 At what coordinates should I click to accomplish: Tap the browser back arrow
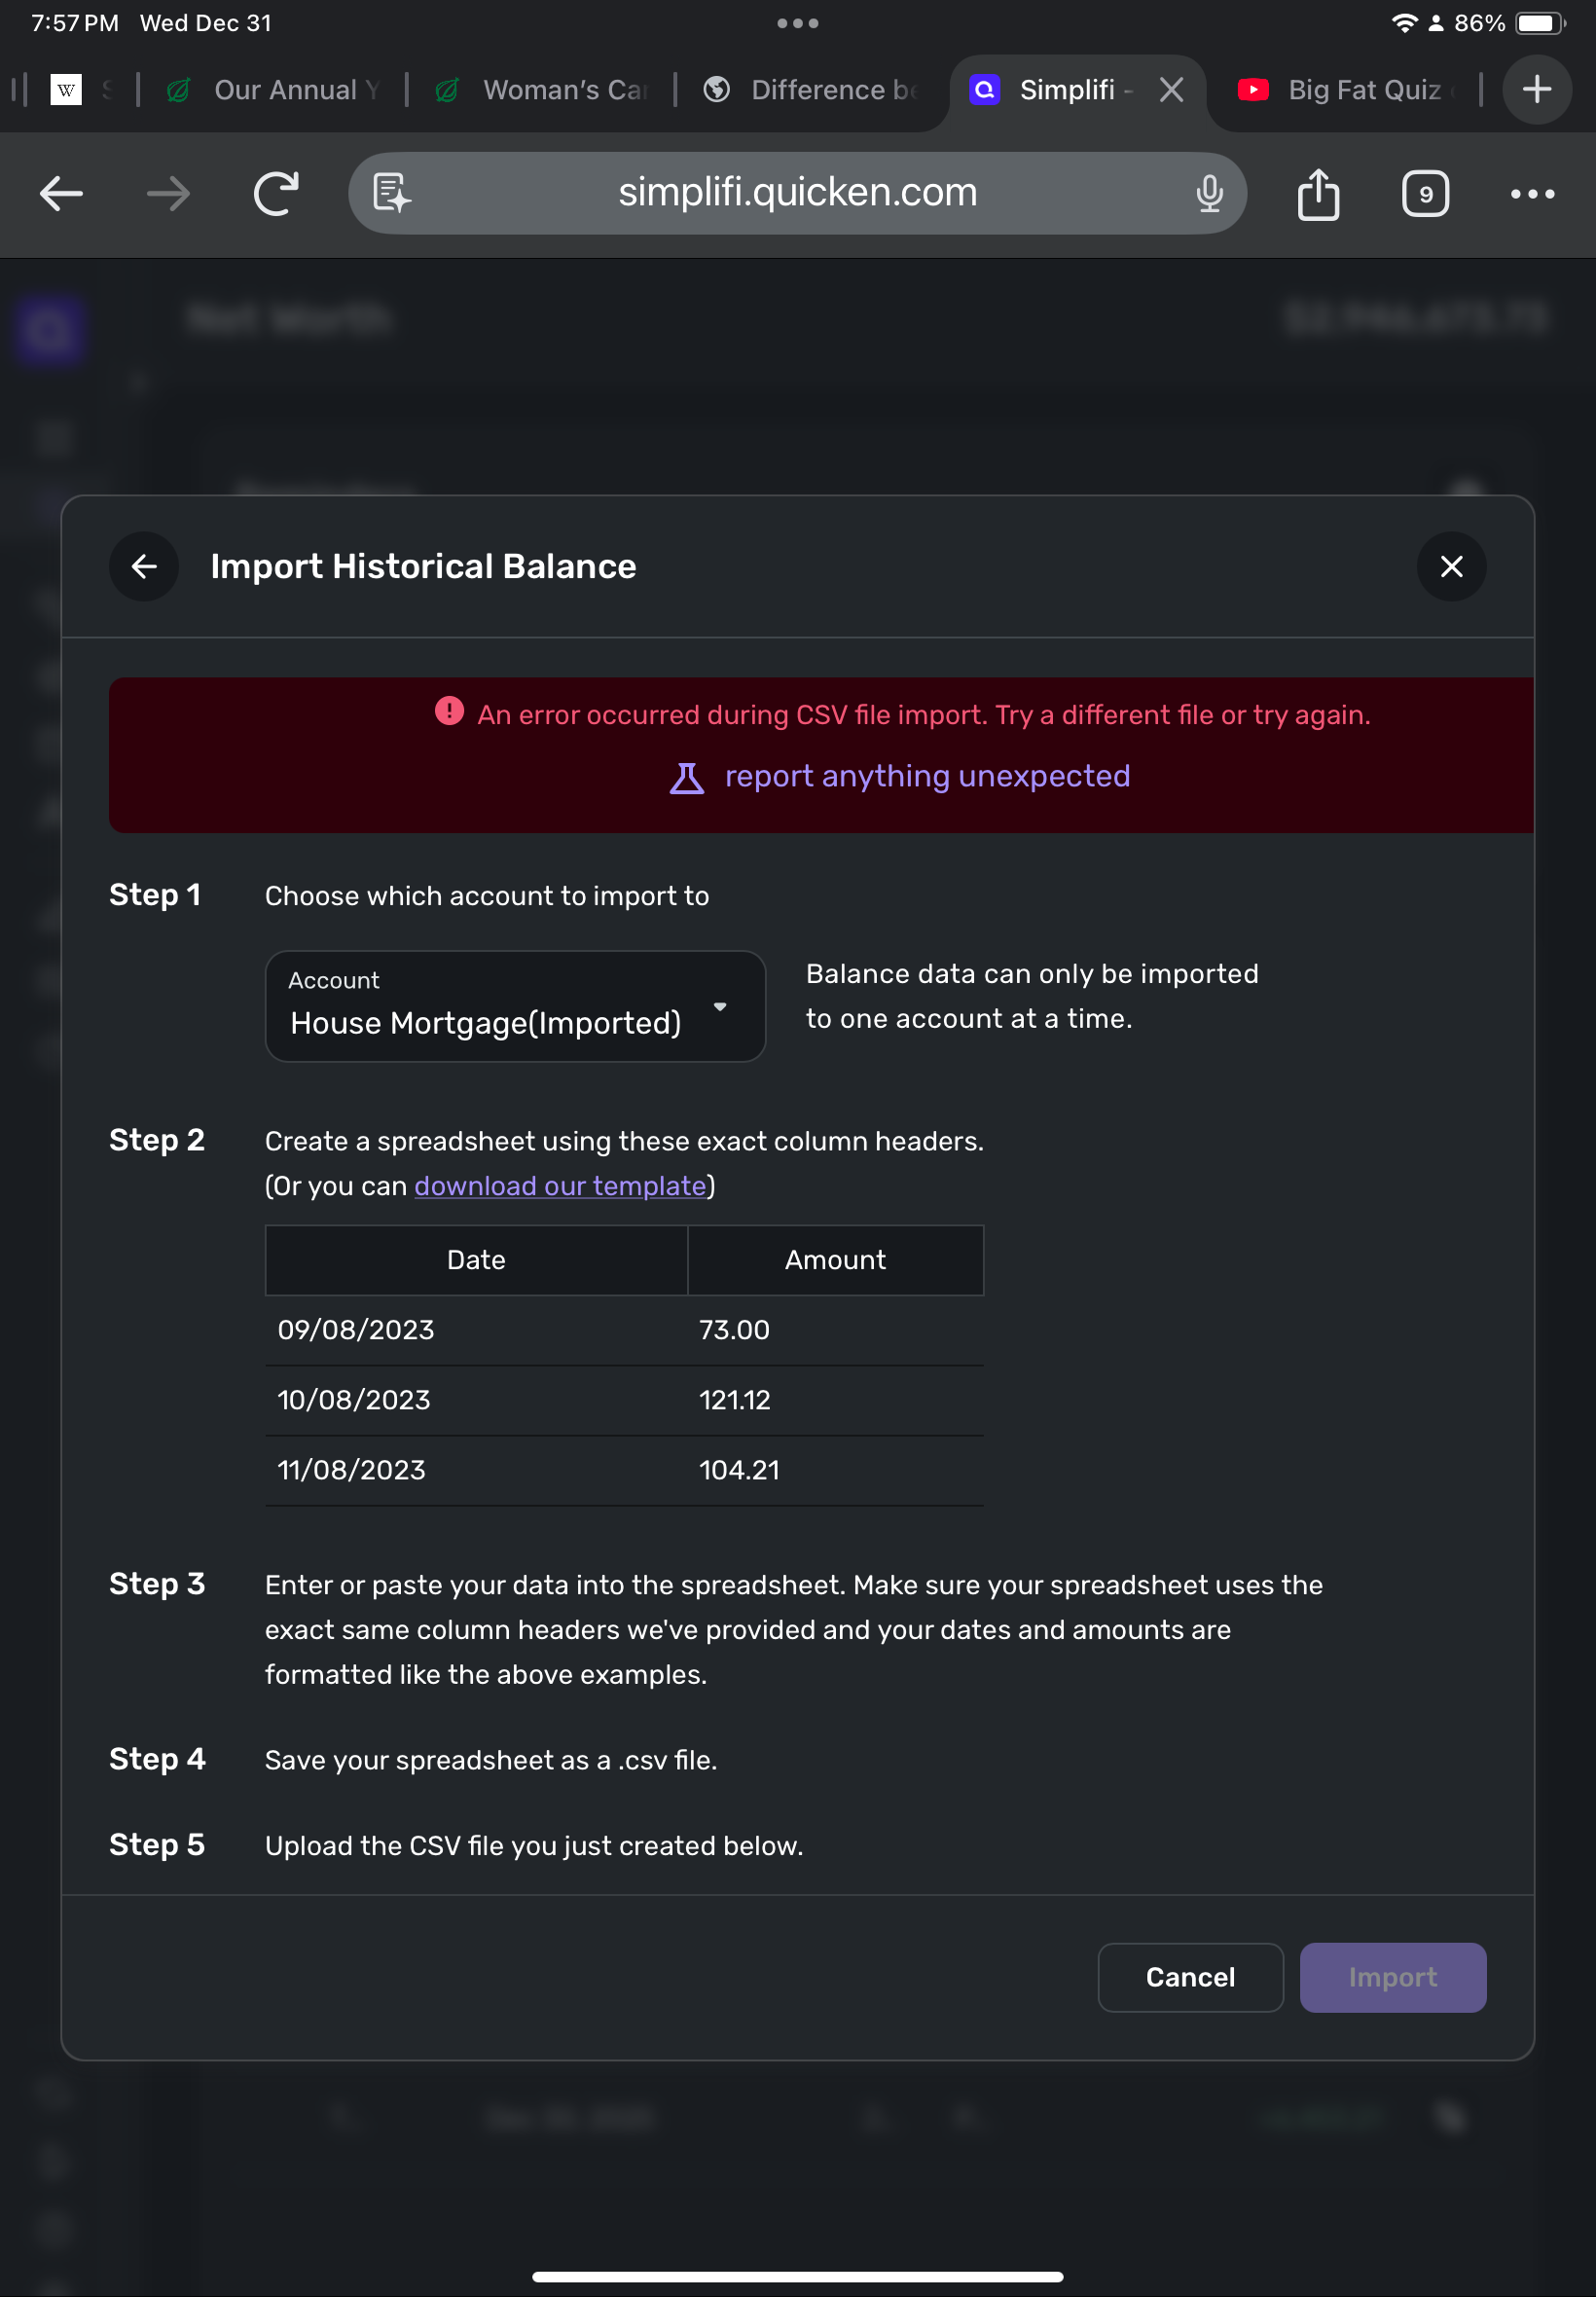(61, 194)
